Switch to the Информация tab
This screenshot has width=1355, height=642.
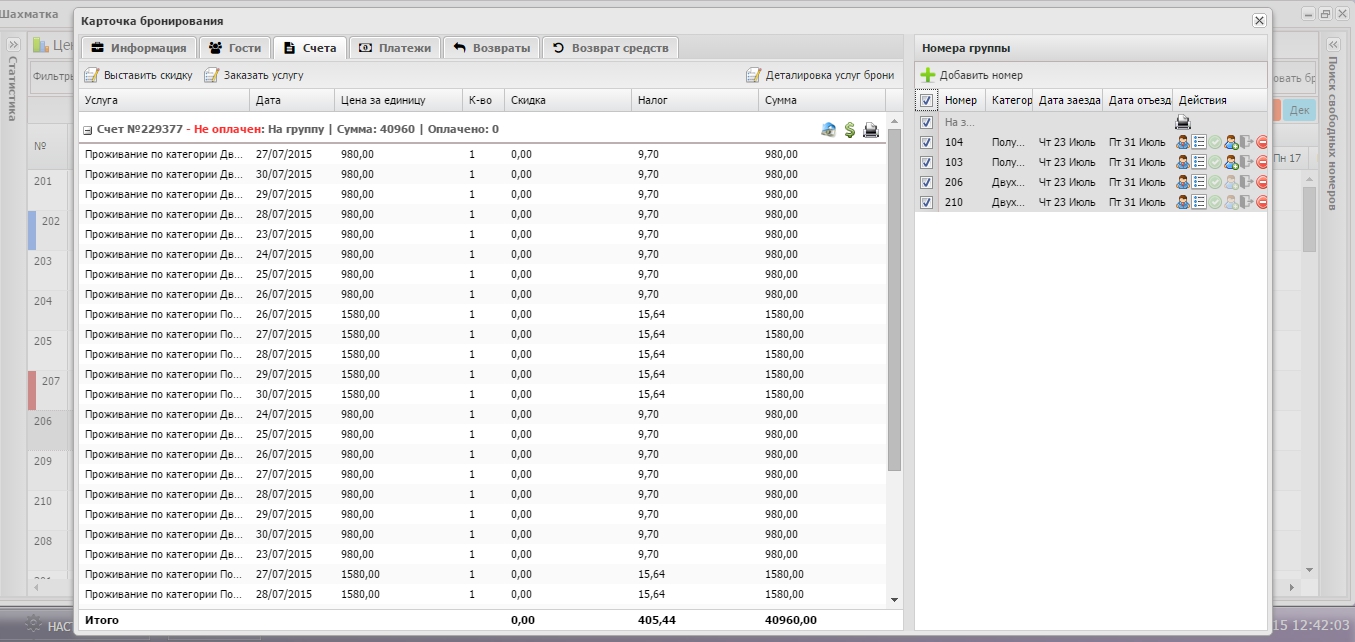[x=138, y=48]
